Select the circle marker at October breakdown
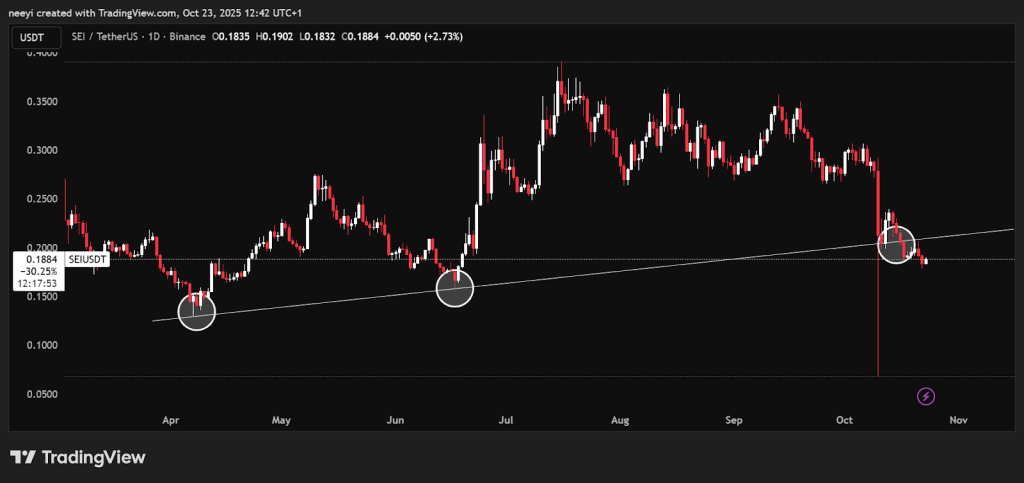This screenshot has height=483, width=1024. [897, 244]
